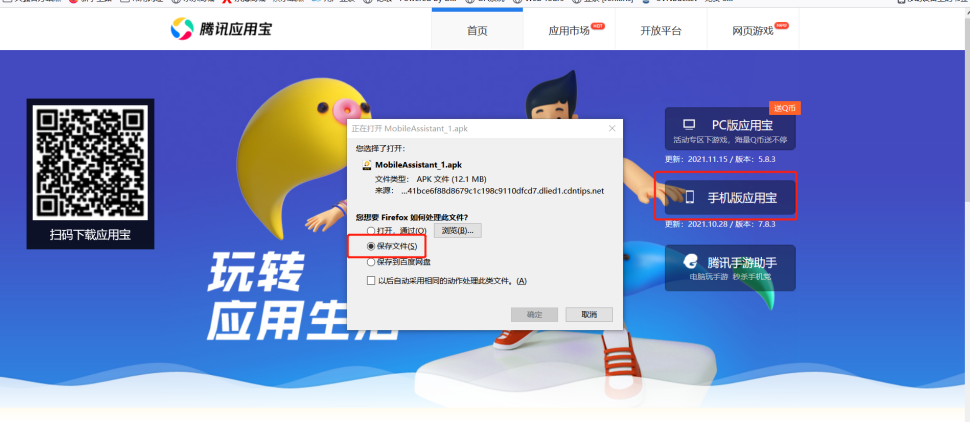Click the 扫码下载应用宝 caption
The width and height of the screenshot is (970, 422).
(x=90, y=235)
